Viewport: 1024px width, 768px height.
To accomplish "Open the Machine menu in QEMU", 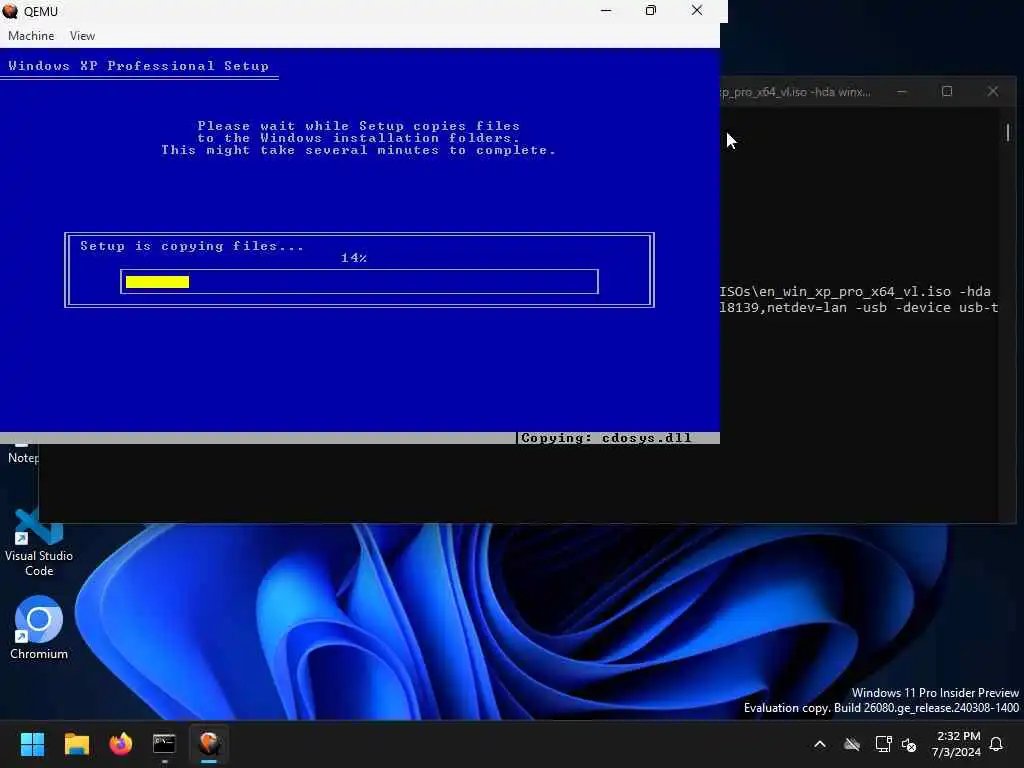I will click(x=31, y=36).
